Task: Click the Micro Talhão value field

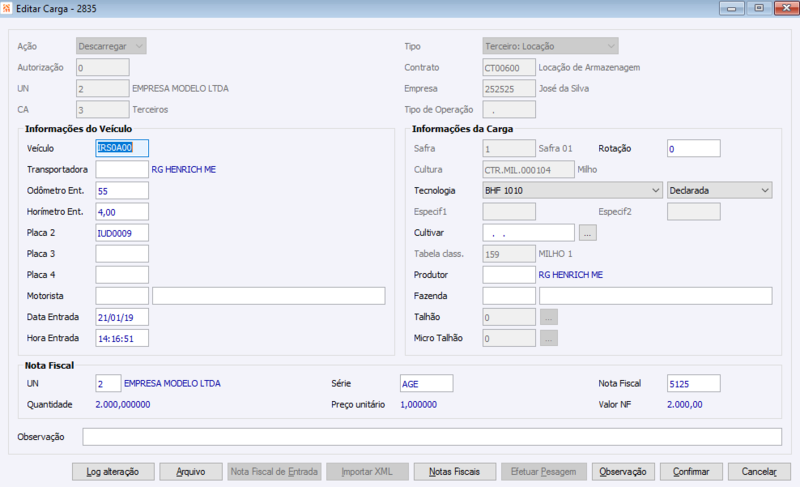Action: (x=509, y=338)
